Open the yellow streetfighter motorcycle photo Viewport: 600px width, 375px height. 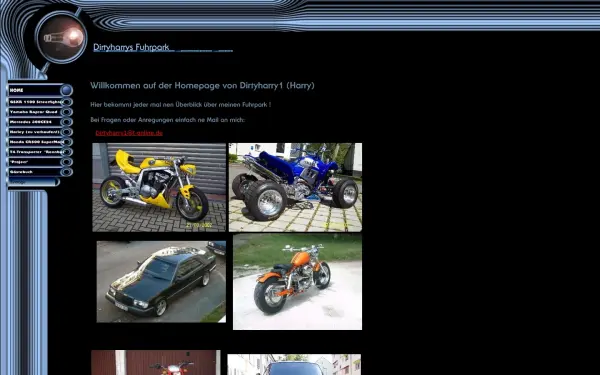pos(159,187)
